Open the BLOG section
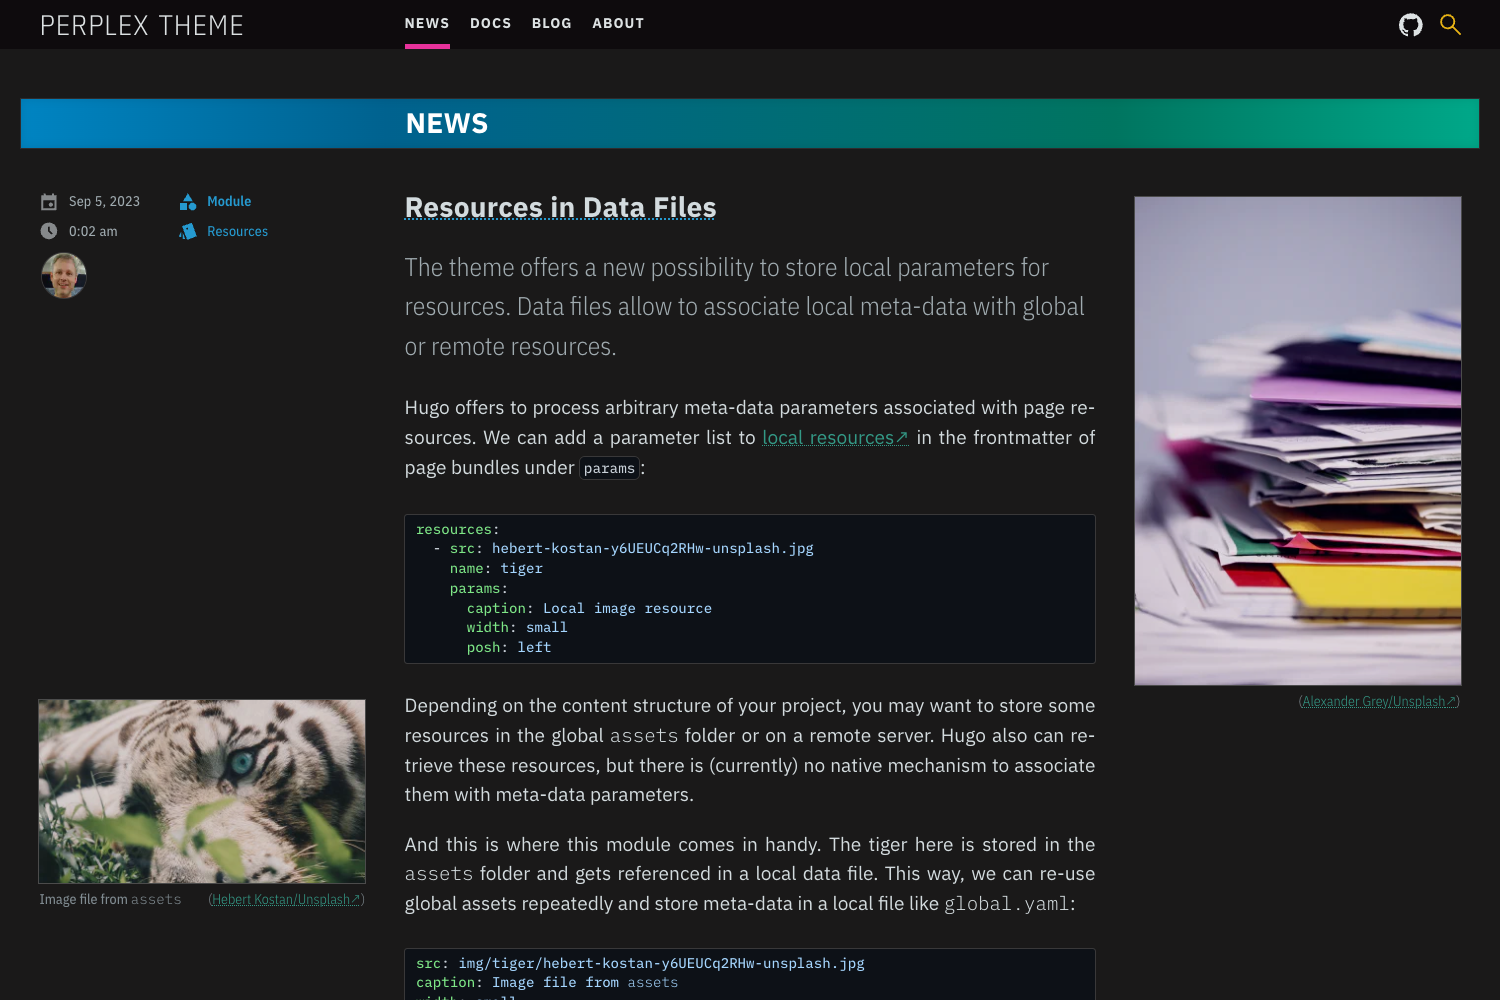Viewport: 1500px width, 1000px height. 552,23
